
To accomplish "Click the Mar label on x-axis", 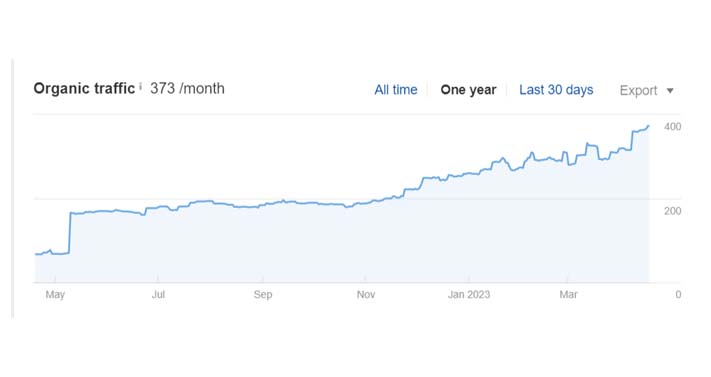I will 568,294.
